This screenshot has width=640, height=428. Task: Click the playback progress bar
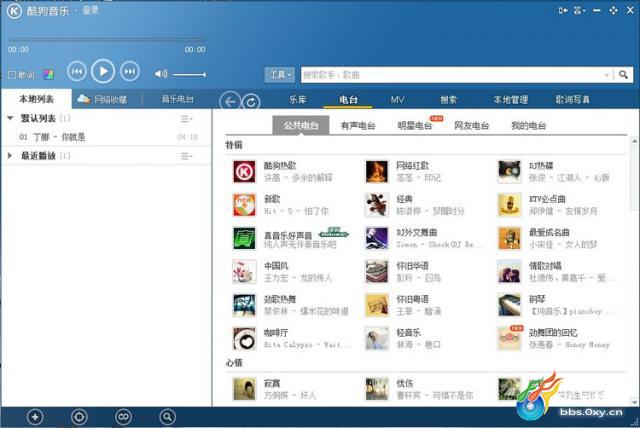click(x=107, y=40)
